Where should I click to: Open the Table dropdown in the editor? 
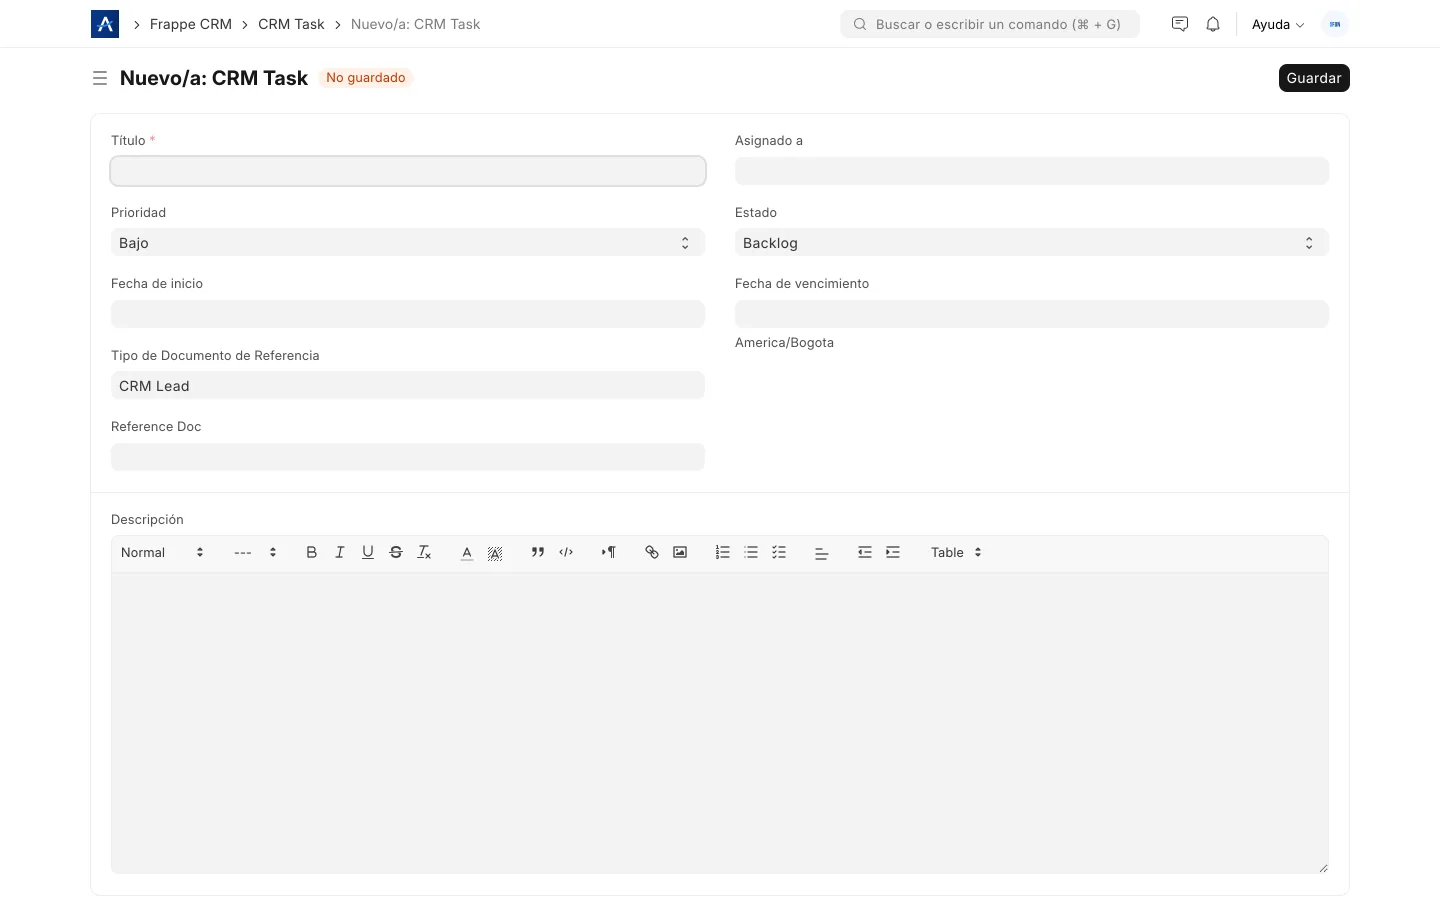[x=956, y=552]
